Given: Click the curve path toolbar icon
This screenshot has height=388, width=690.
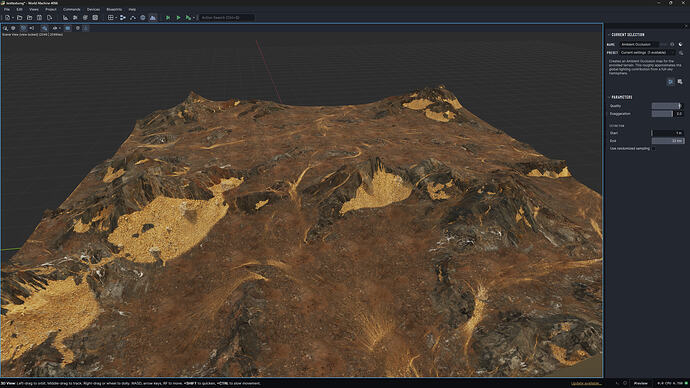Looking at the screenshot, I should coord(132,18).
